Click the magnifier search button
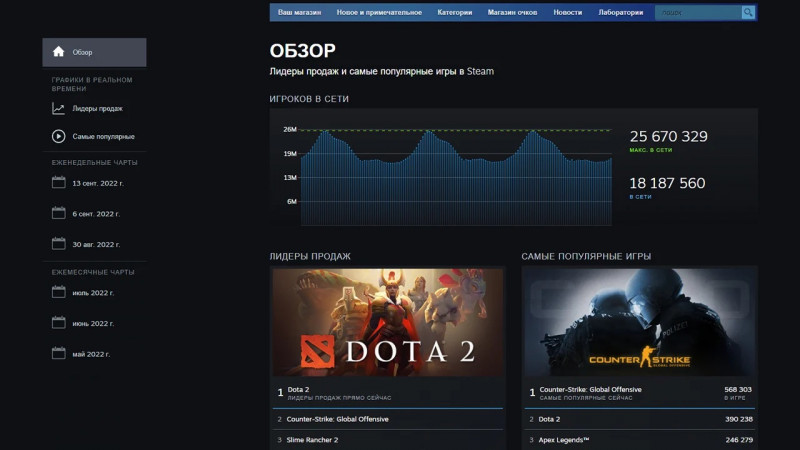 [748, 12]
